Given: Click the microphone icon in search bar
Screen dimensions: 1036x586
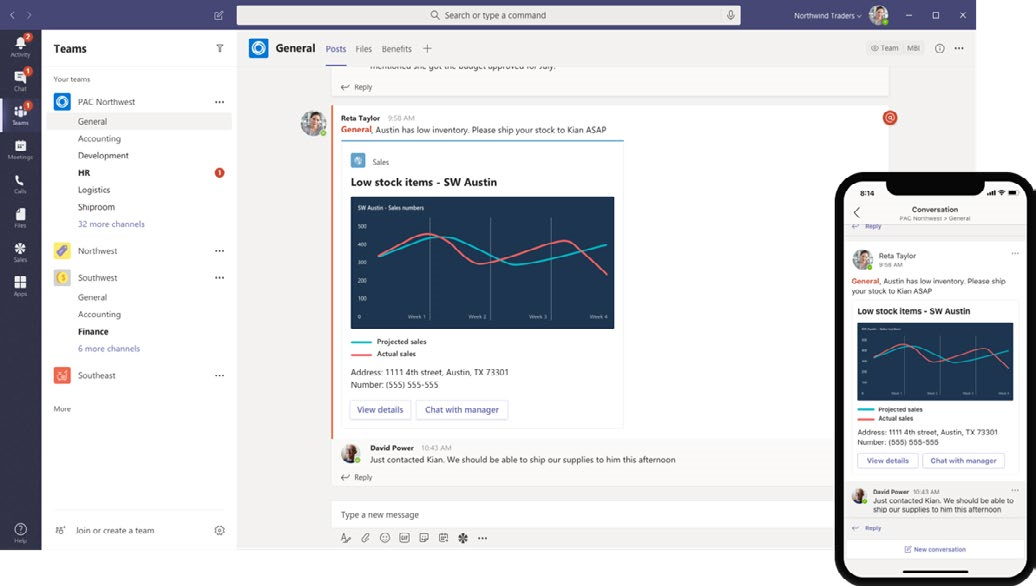Looking at the screenshot, I should pos(730,15).
